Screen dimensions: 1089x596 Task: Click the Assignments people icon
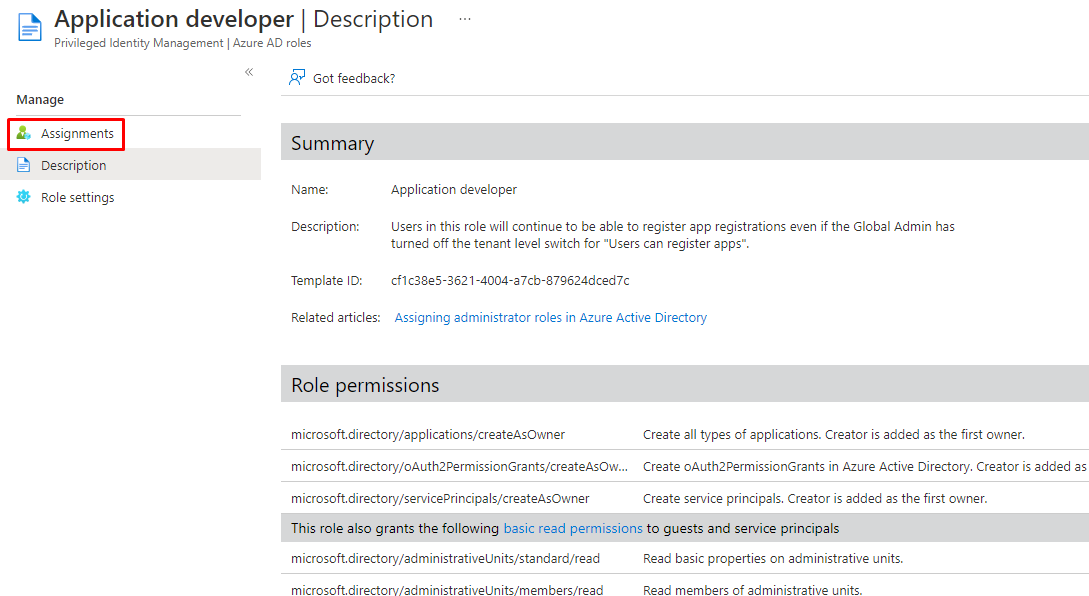24,133
